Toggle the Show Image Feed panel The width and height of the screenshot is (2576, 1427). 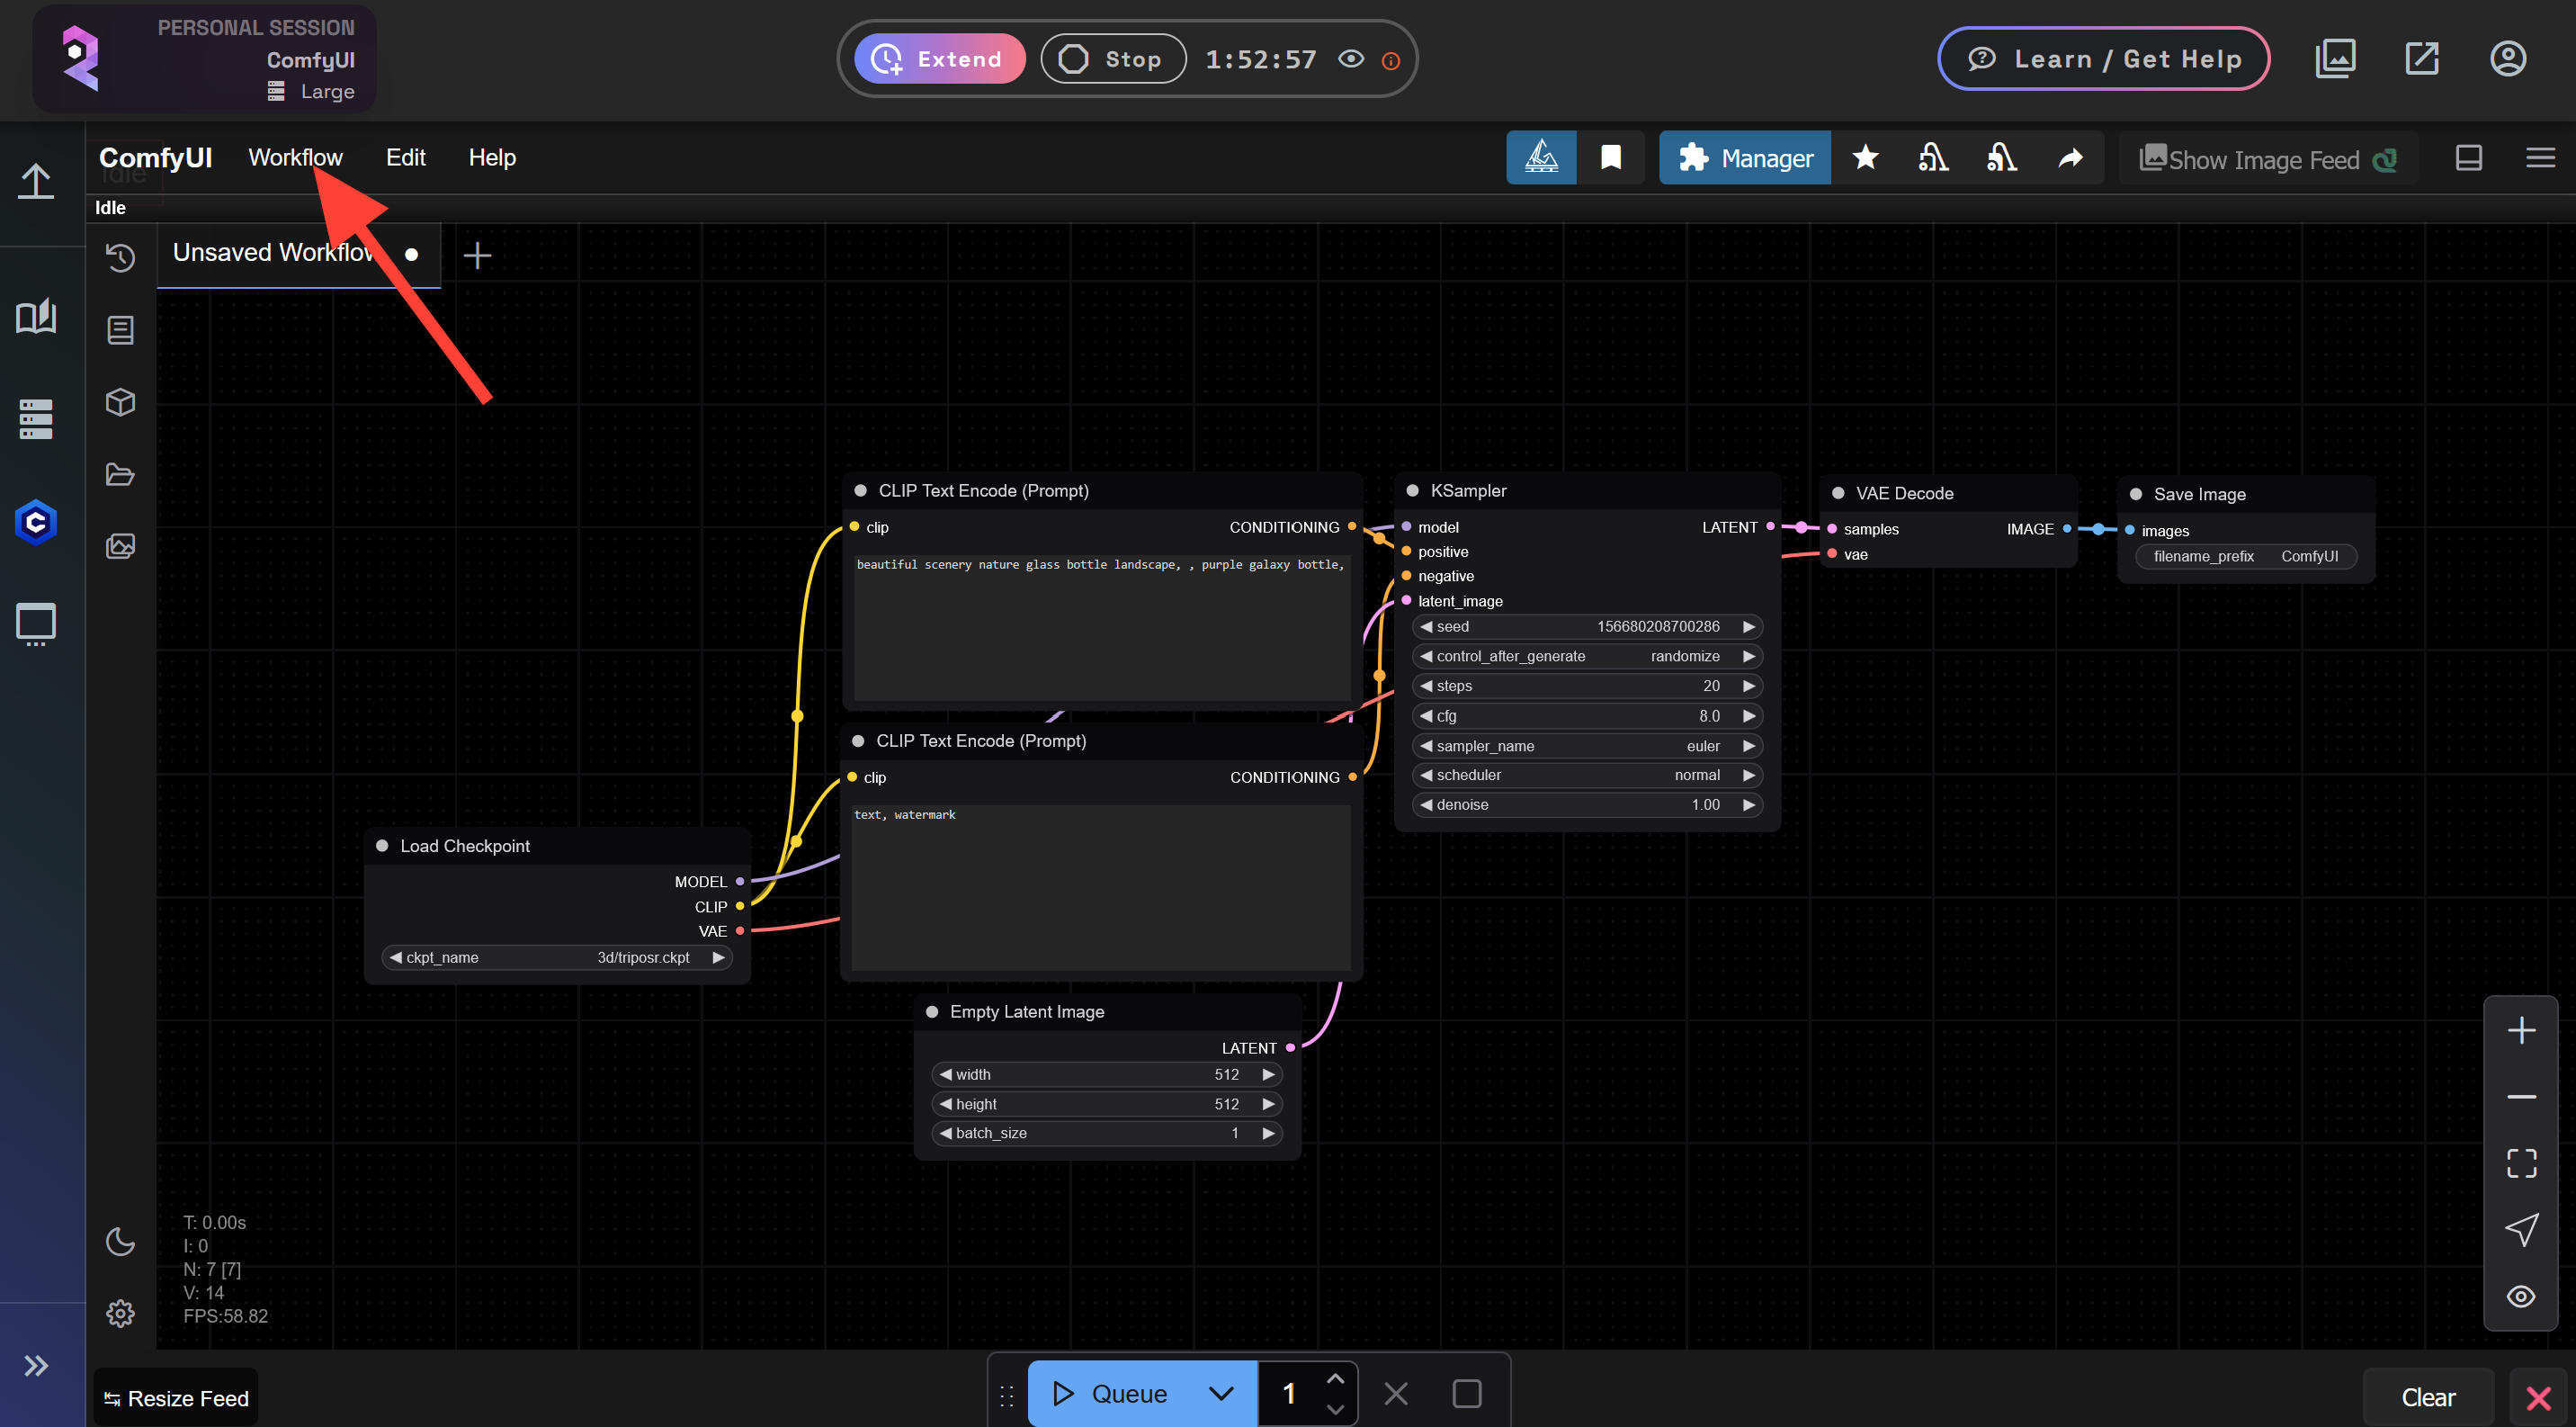click(2263, 158)
